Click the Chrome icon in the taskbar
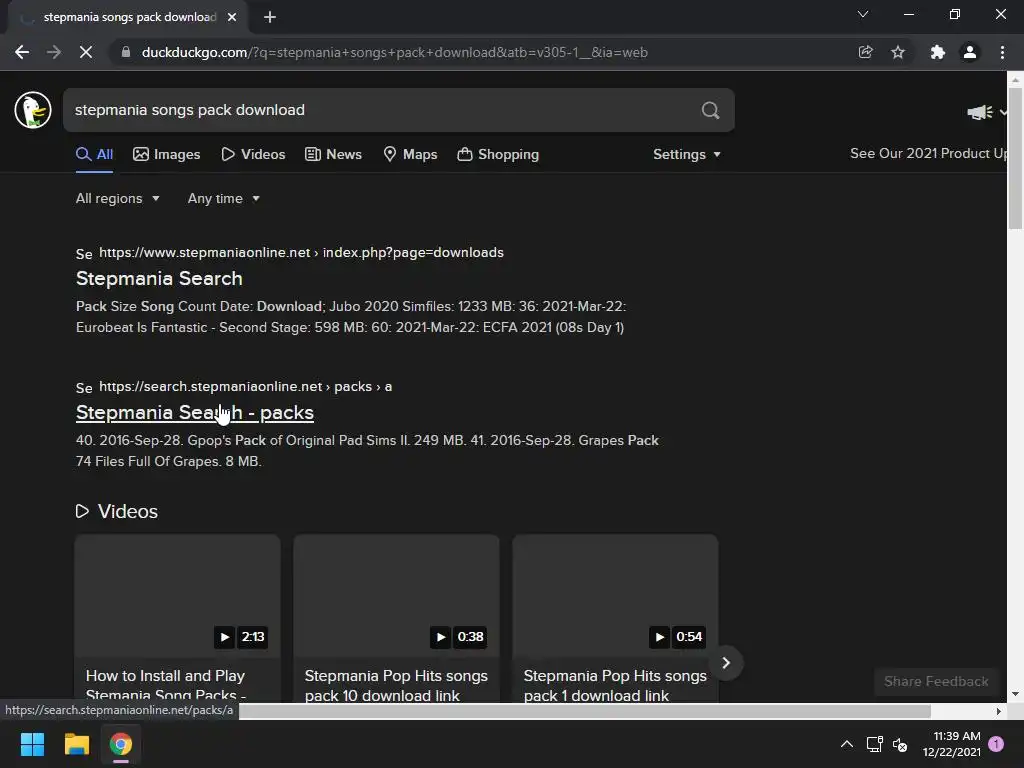The height and width of the screenshot is (768, 1024). pos(121,744)
